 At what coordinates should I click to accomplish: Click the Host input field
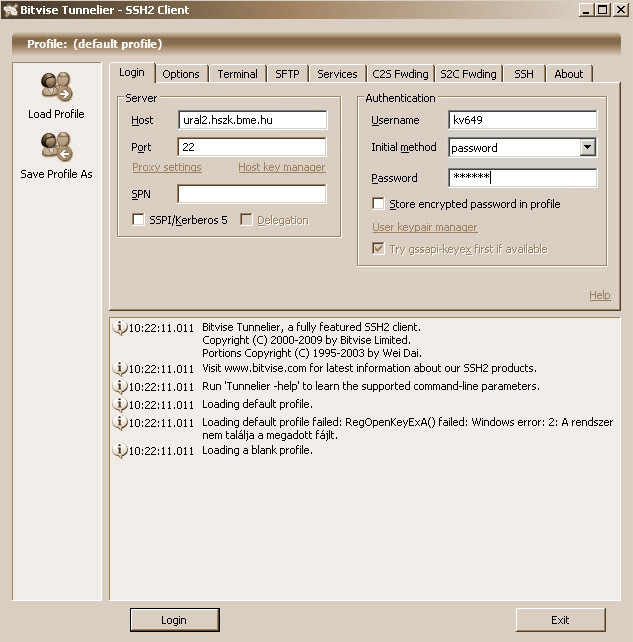(252, 120)
